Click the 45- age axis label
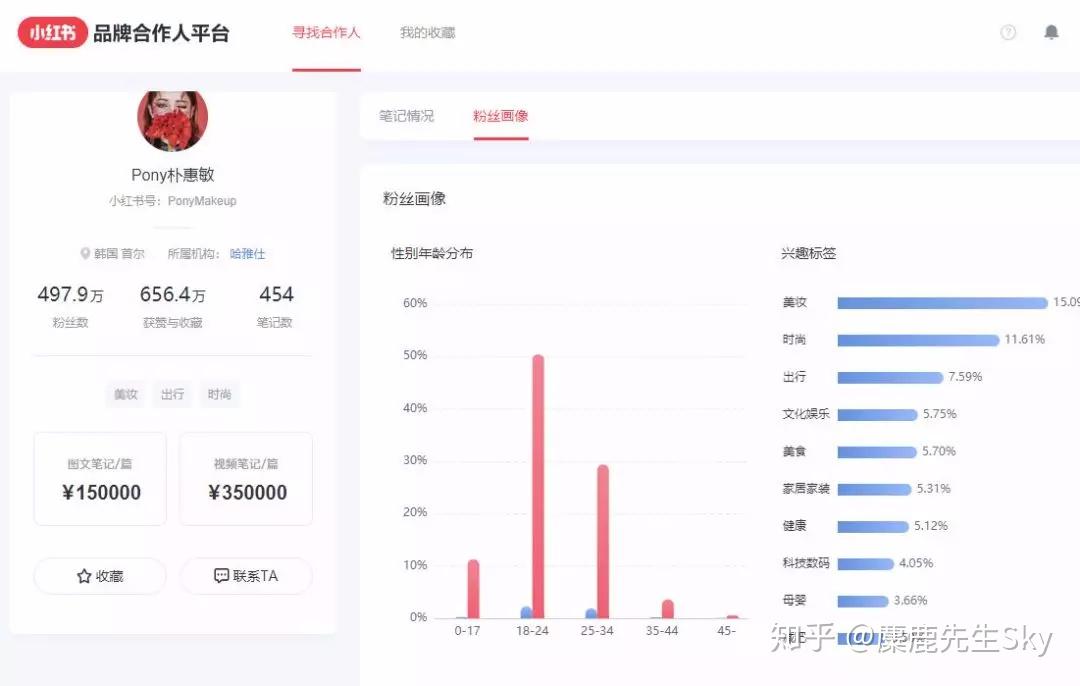Image resolution: width=1080 pixels, height=686 pixels. (726, 630)
